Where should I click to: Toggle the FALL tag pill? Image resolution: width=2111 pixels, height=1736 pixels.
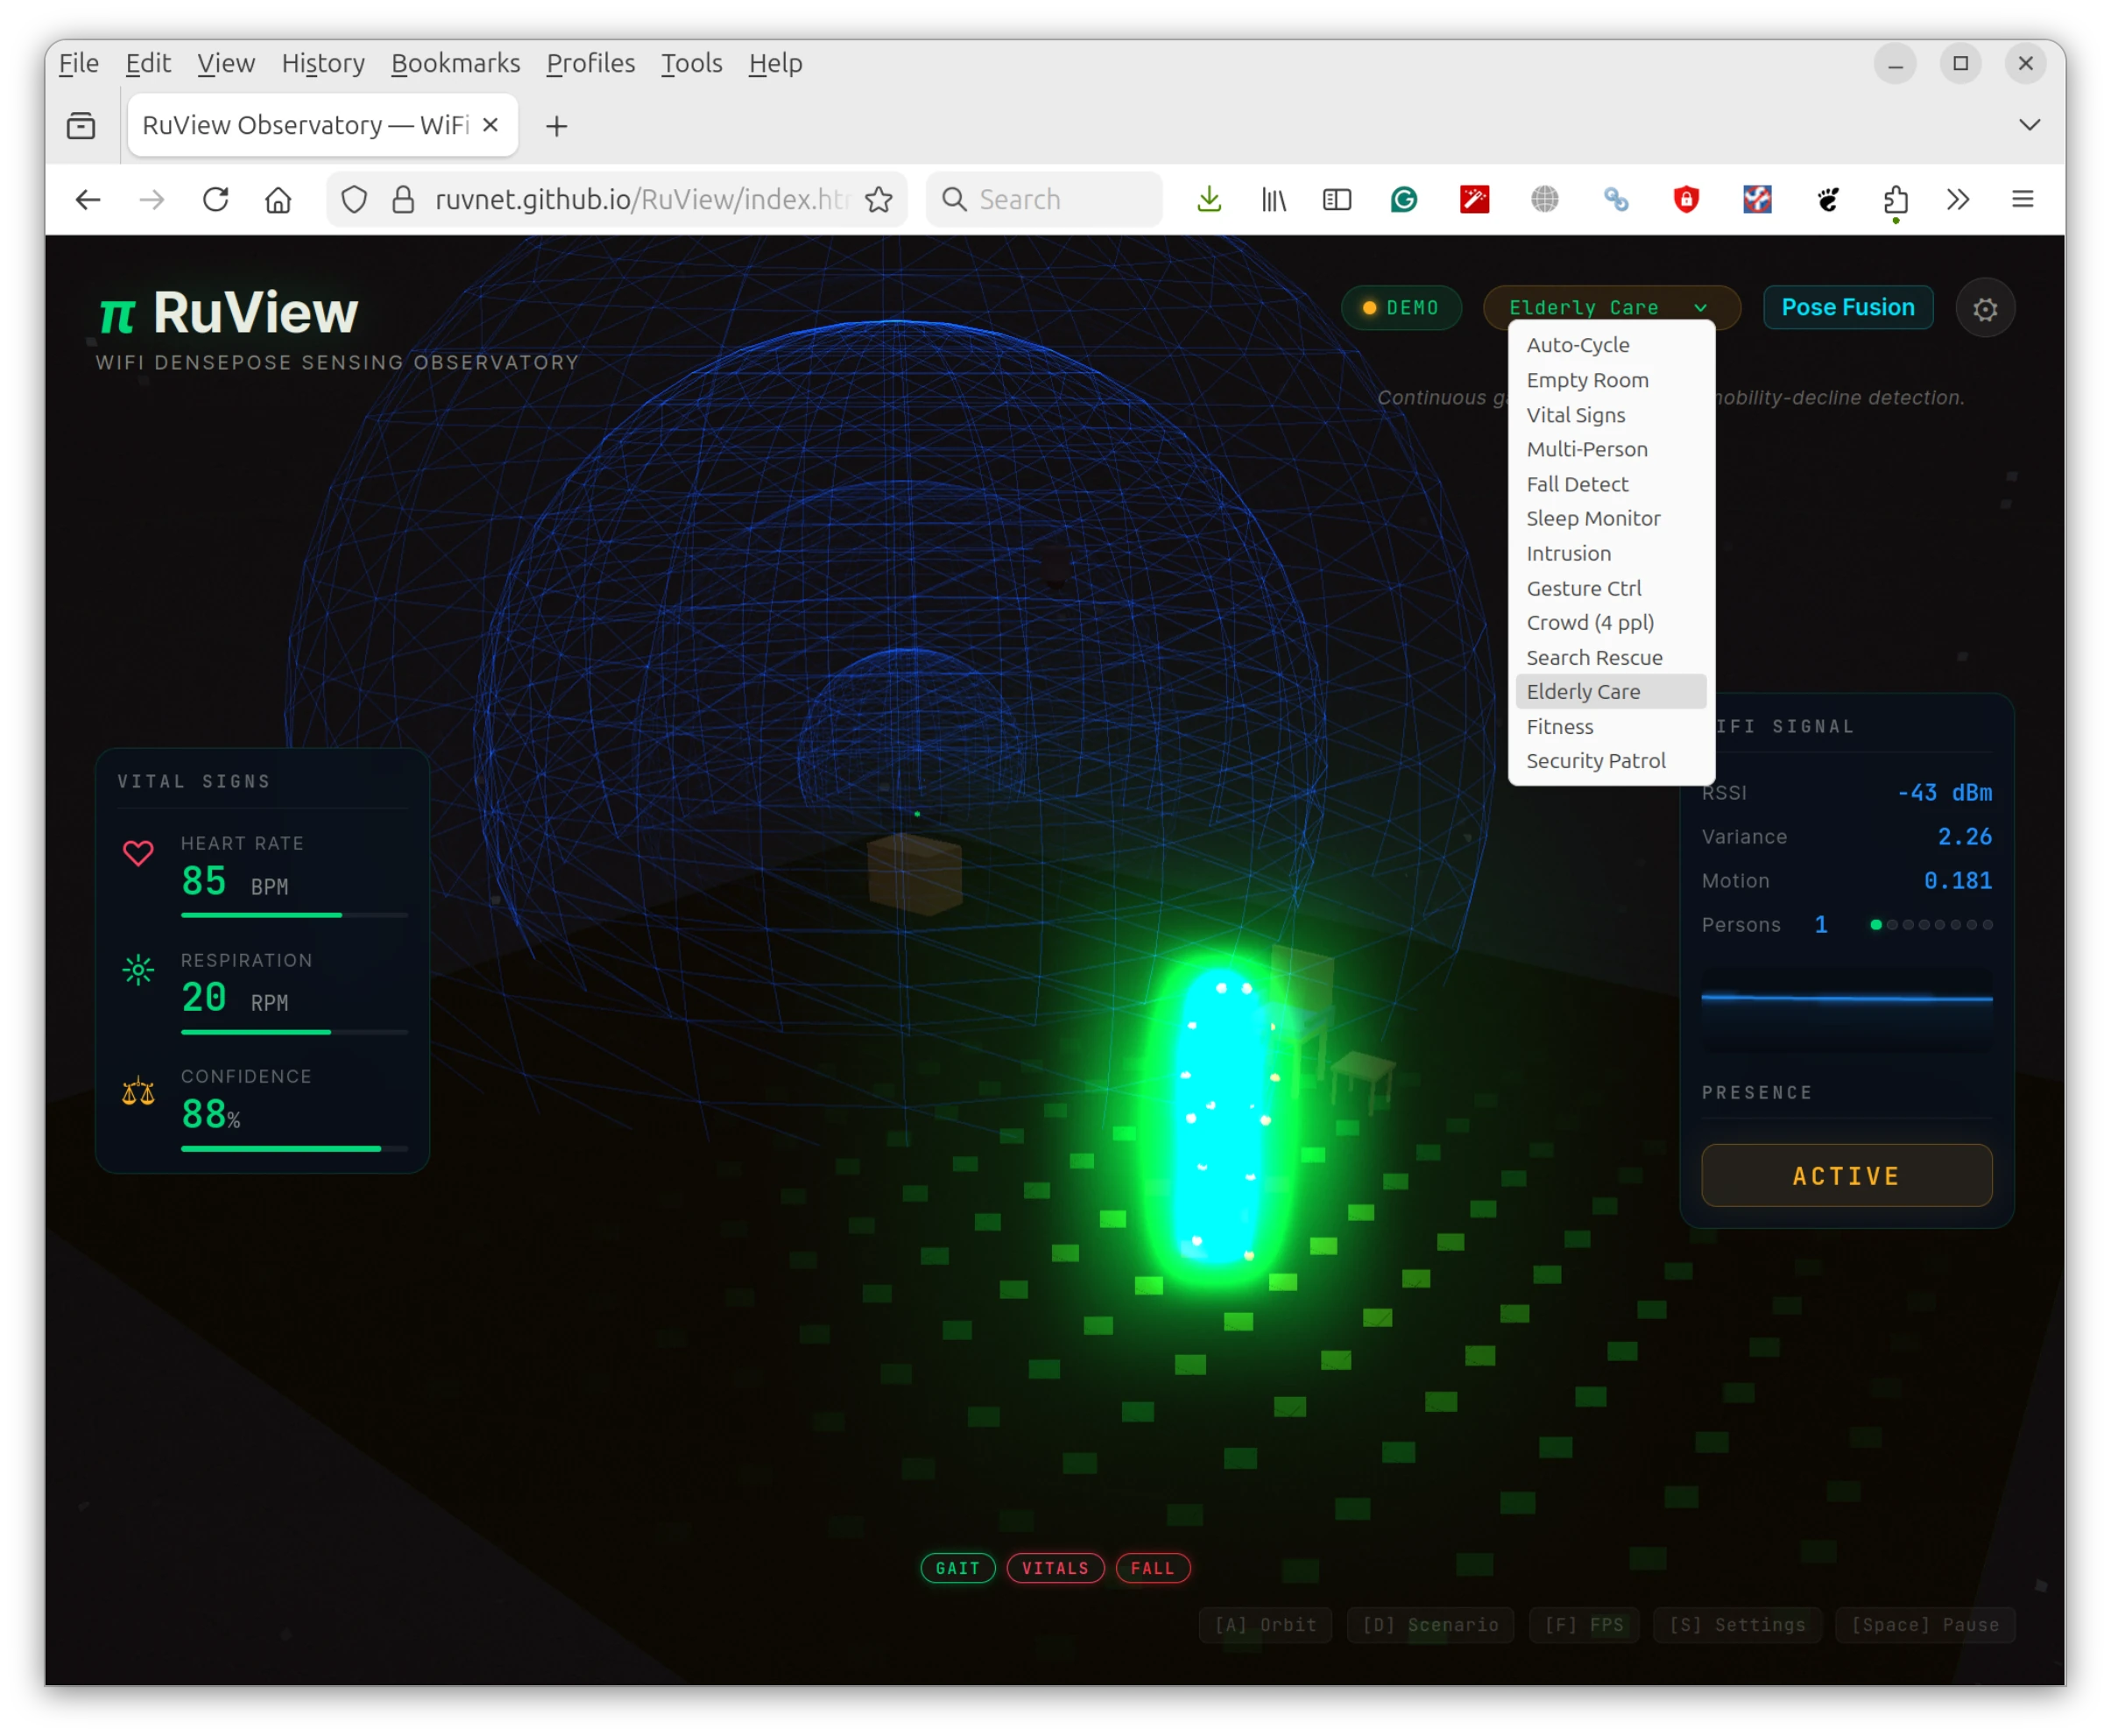[x=1152, y=1567]
